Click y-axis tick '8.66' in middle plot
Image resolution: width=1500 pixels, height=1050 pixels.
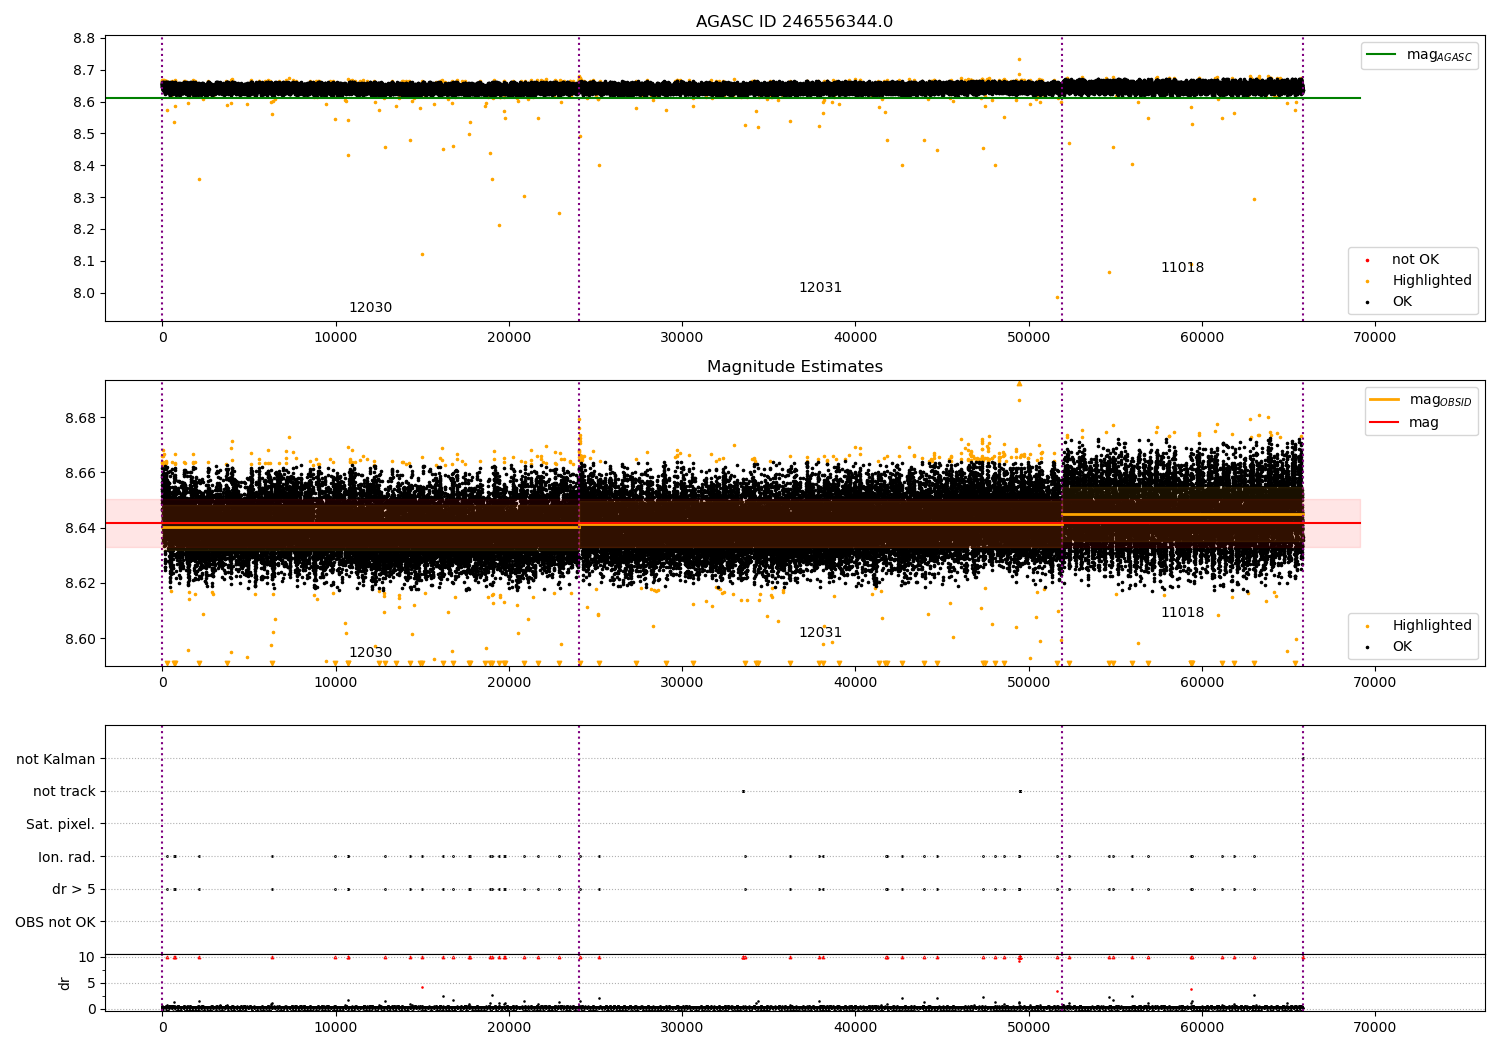click(81, 473)
